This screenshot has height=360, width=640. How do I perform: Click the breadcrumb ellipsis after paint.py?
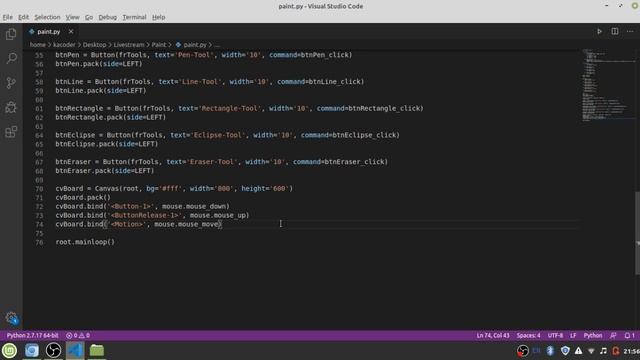coord(217,45)
